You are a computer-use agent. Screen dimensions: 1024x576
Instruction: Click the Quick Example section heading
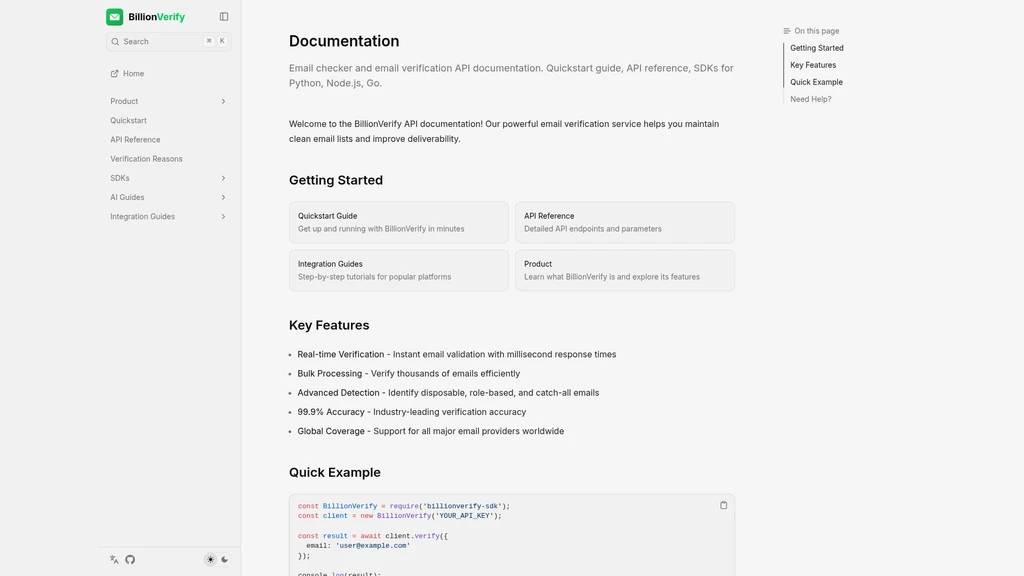pyautogui.click(x=335, y=472)
